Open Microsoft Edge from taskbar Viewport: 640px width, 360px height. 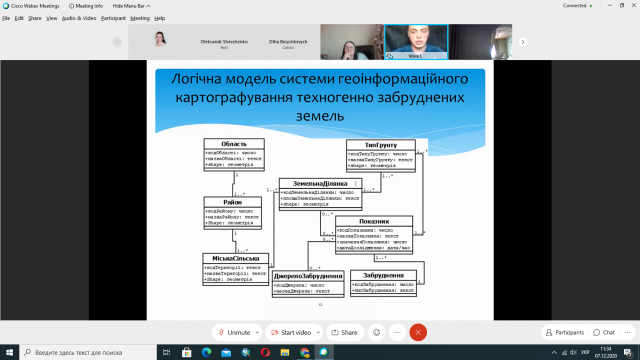pyautogui.click(x=206, y=352)
